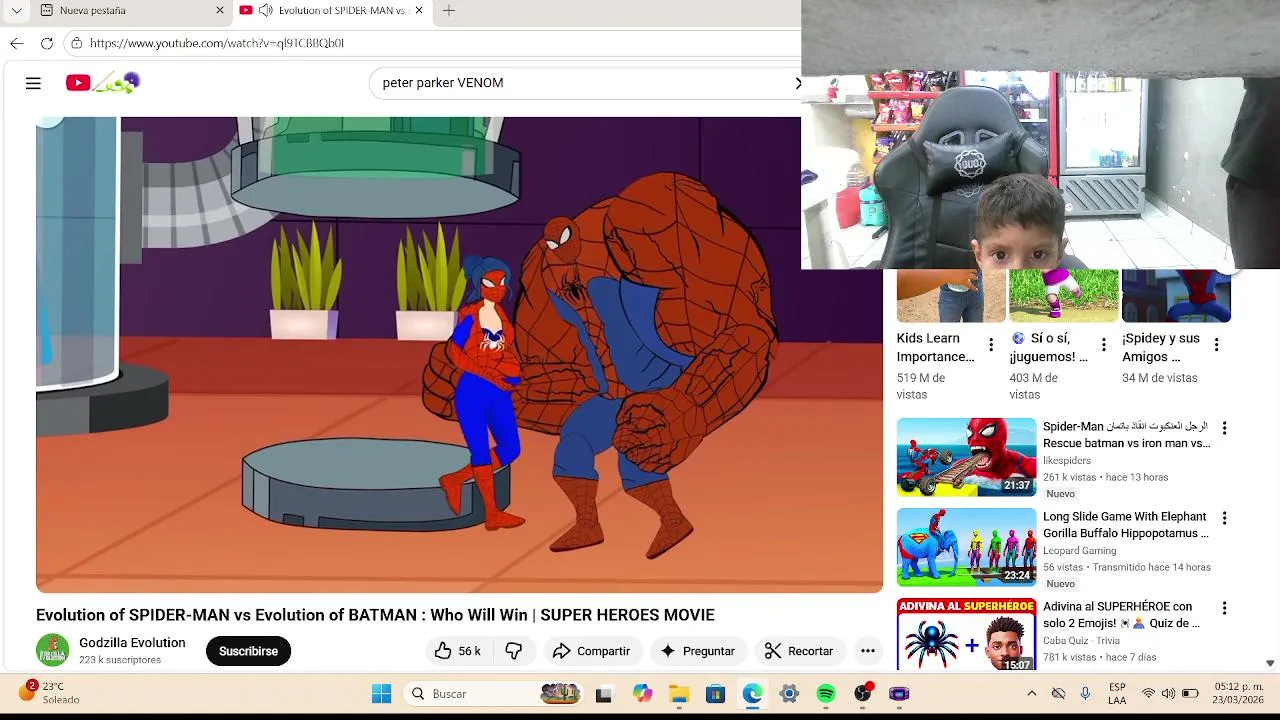The height and width of the screenshot is (720, 1280).
Task: Open options for Rescue batman vs iron man video
Action: coord(1224,428)
